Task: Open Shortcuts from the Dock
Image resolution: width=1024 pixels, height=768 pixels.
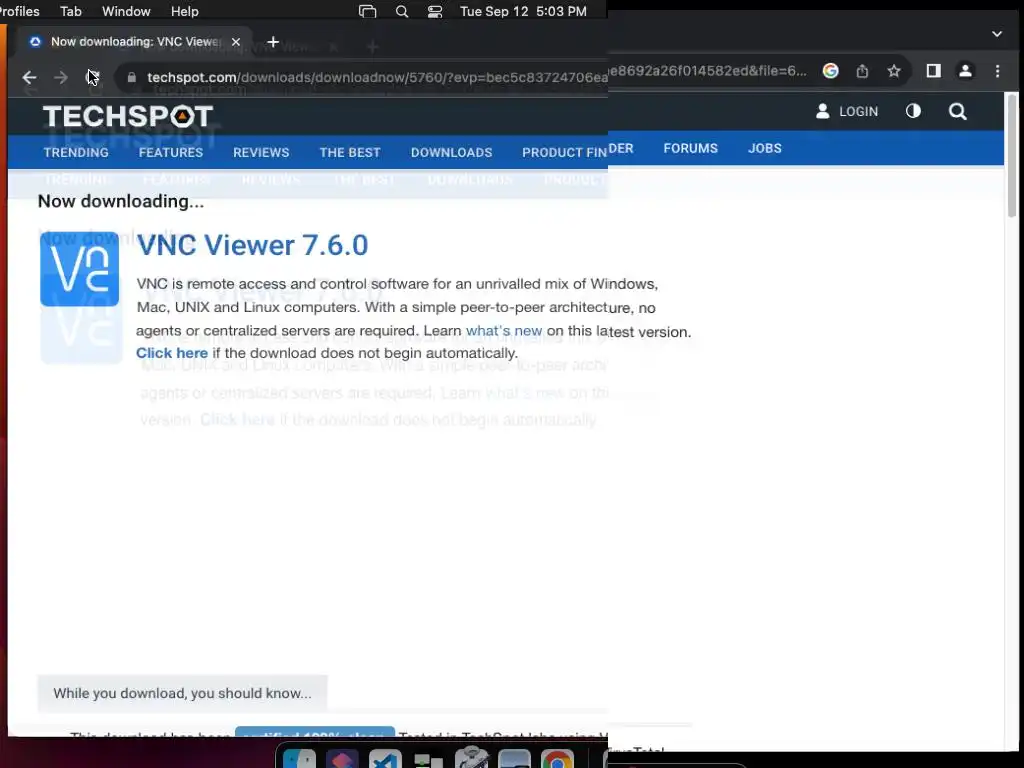Action: pos(342,760)
